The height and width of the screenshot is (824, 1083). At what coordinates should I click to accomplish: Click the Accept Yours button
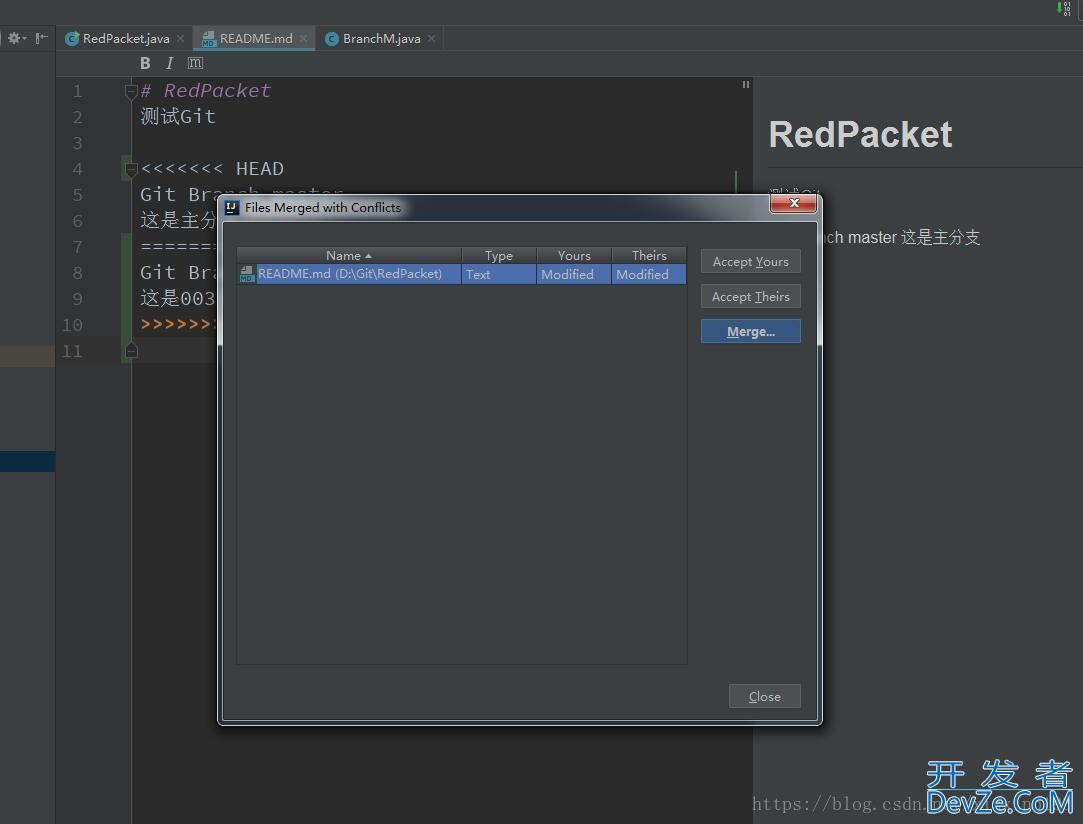[x=750, y=262]
